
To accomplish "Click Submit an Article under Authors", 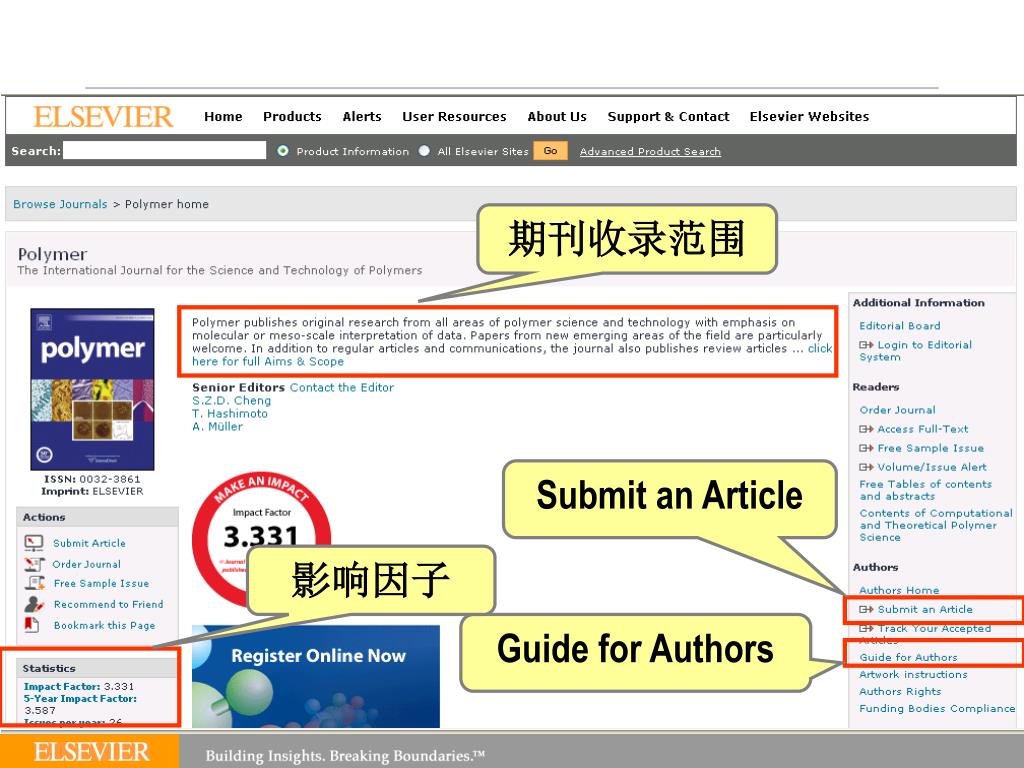I will point(925,609).
